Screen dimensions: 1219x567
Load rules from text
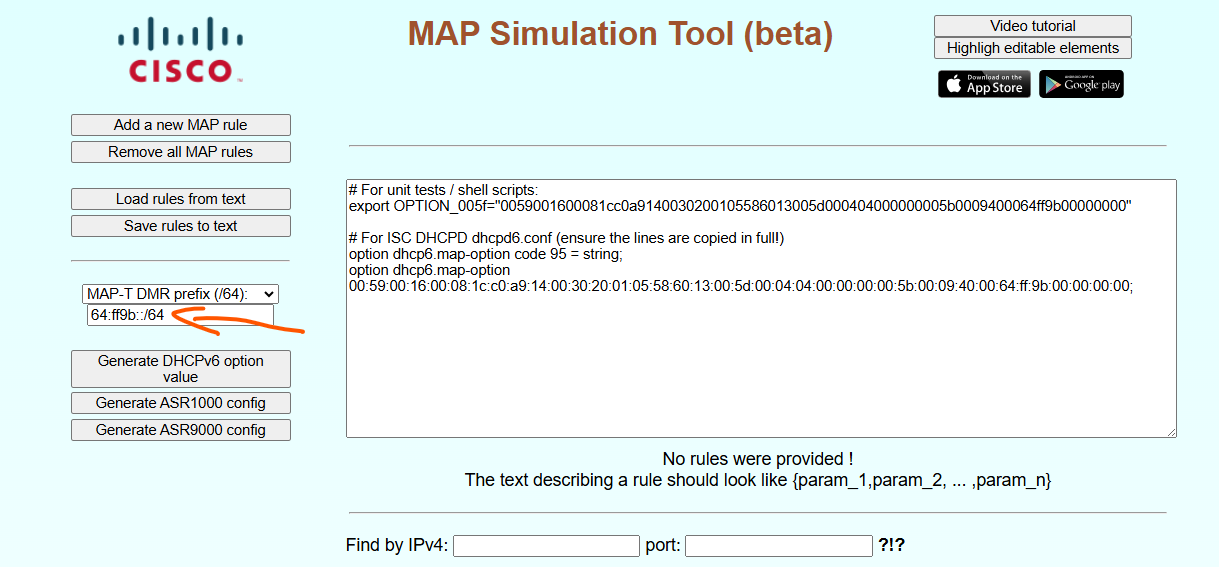(x=180, y=199)
